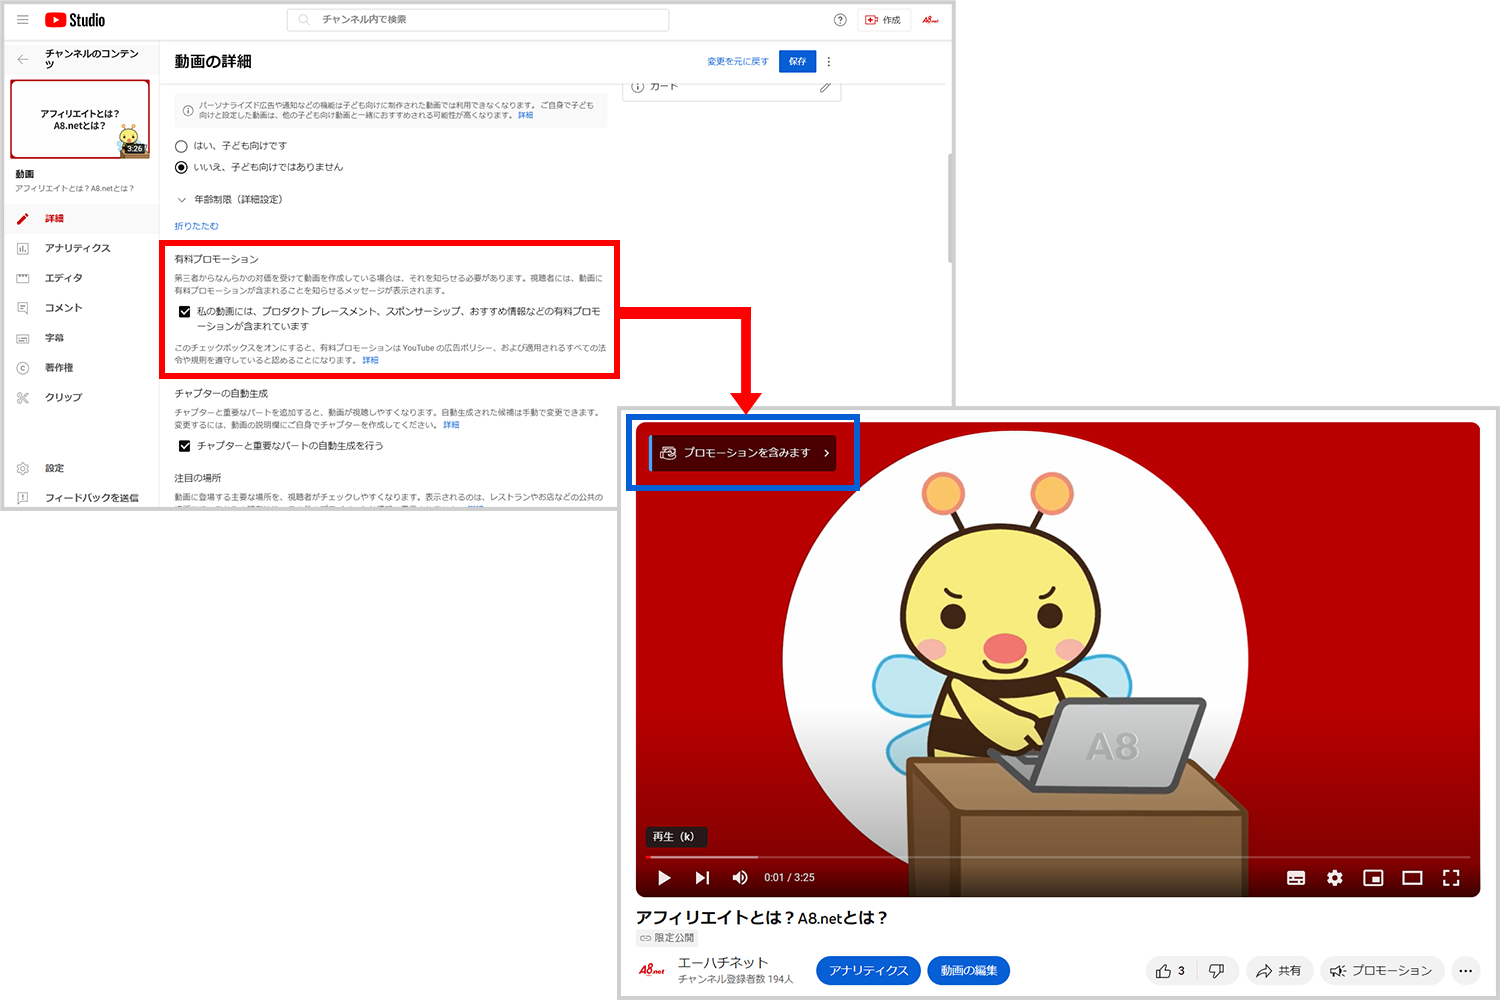Click the 0:01 / 3:25 time display
The height and width of the screenshot is (1000, 1500).
789,878
